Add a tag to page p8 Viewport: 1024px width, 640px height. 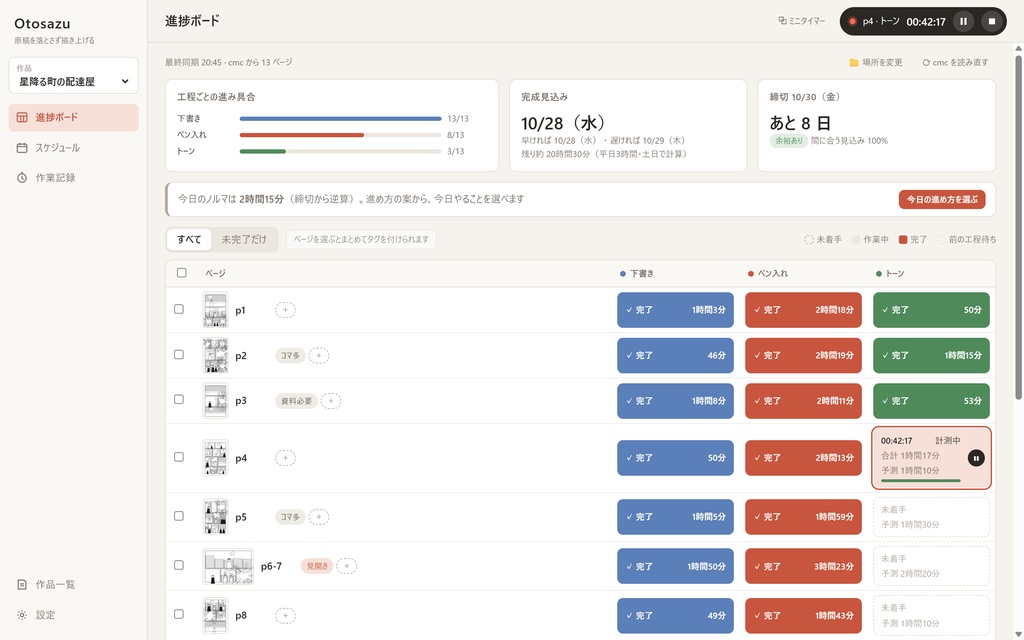coord(285,615)
